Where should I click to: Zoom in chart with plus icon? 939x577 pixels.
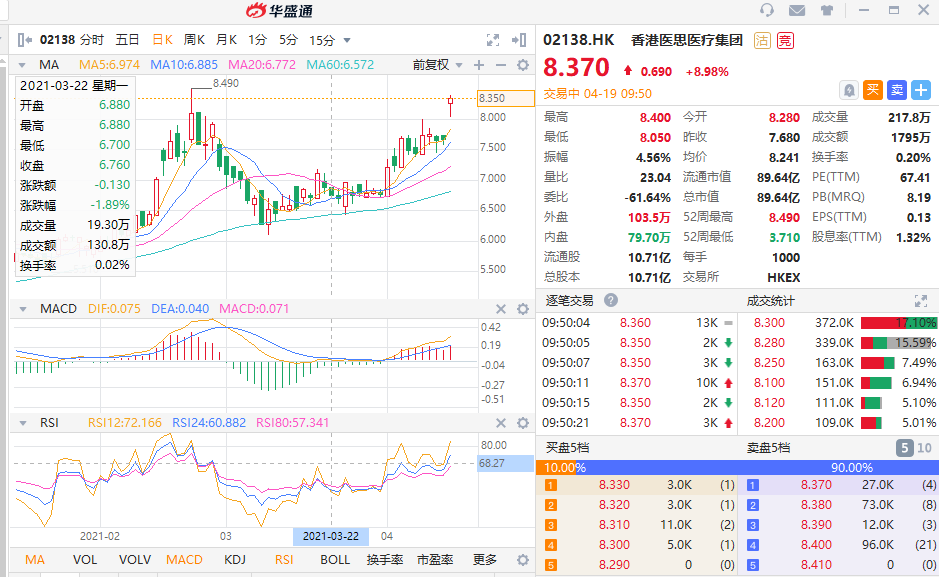tap(479, 65)
